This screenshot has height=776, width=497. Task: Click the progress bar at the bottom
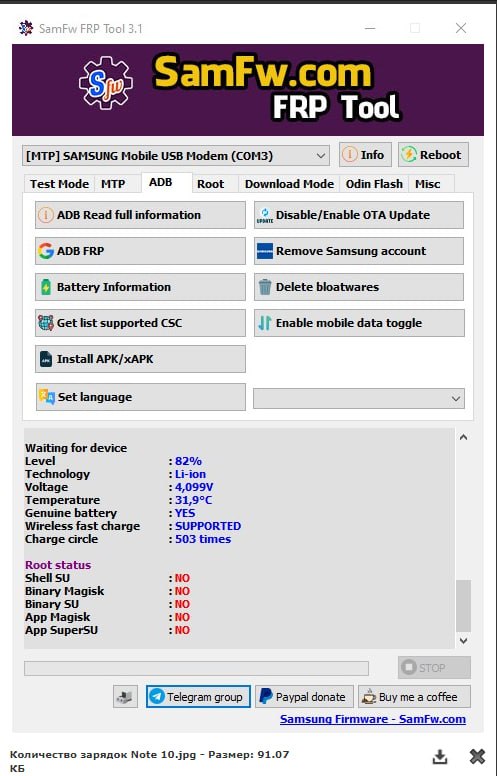pyautogui.click(x=197, y=668)
